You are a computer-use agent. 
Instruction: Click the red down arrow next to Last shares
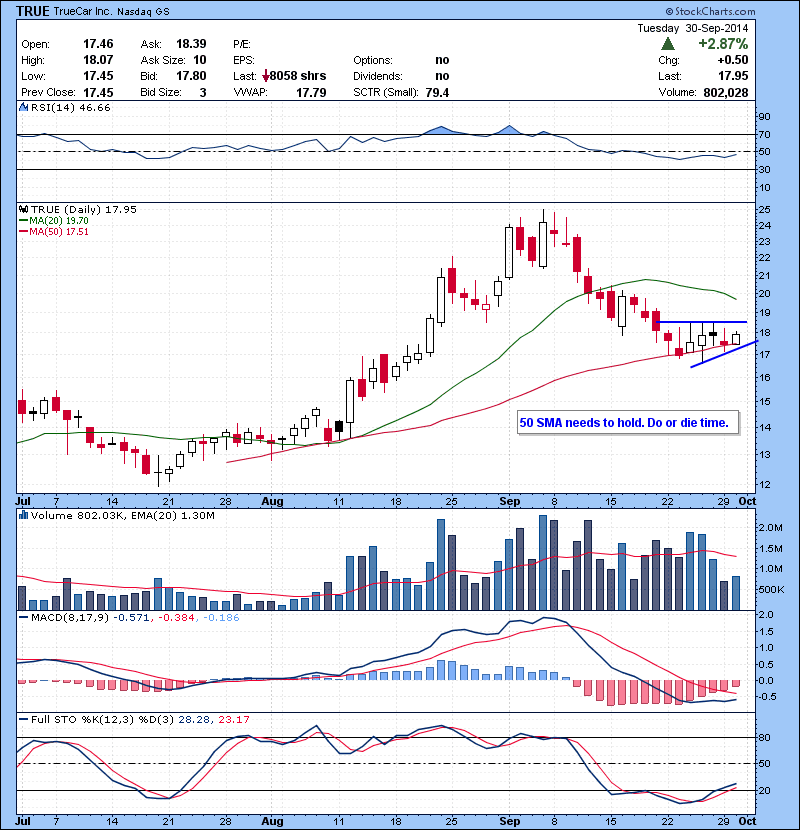[266, 77]
